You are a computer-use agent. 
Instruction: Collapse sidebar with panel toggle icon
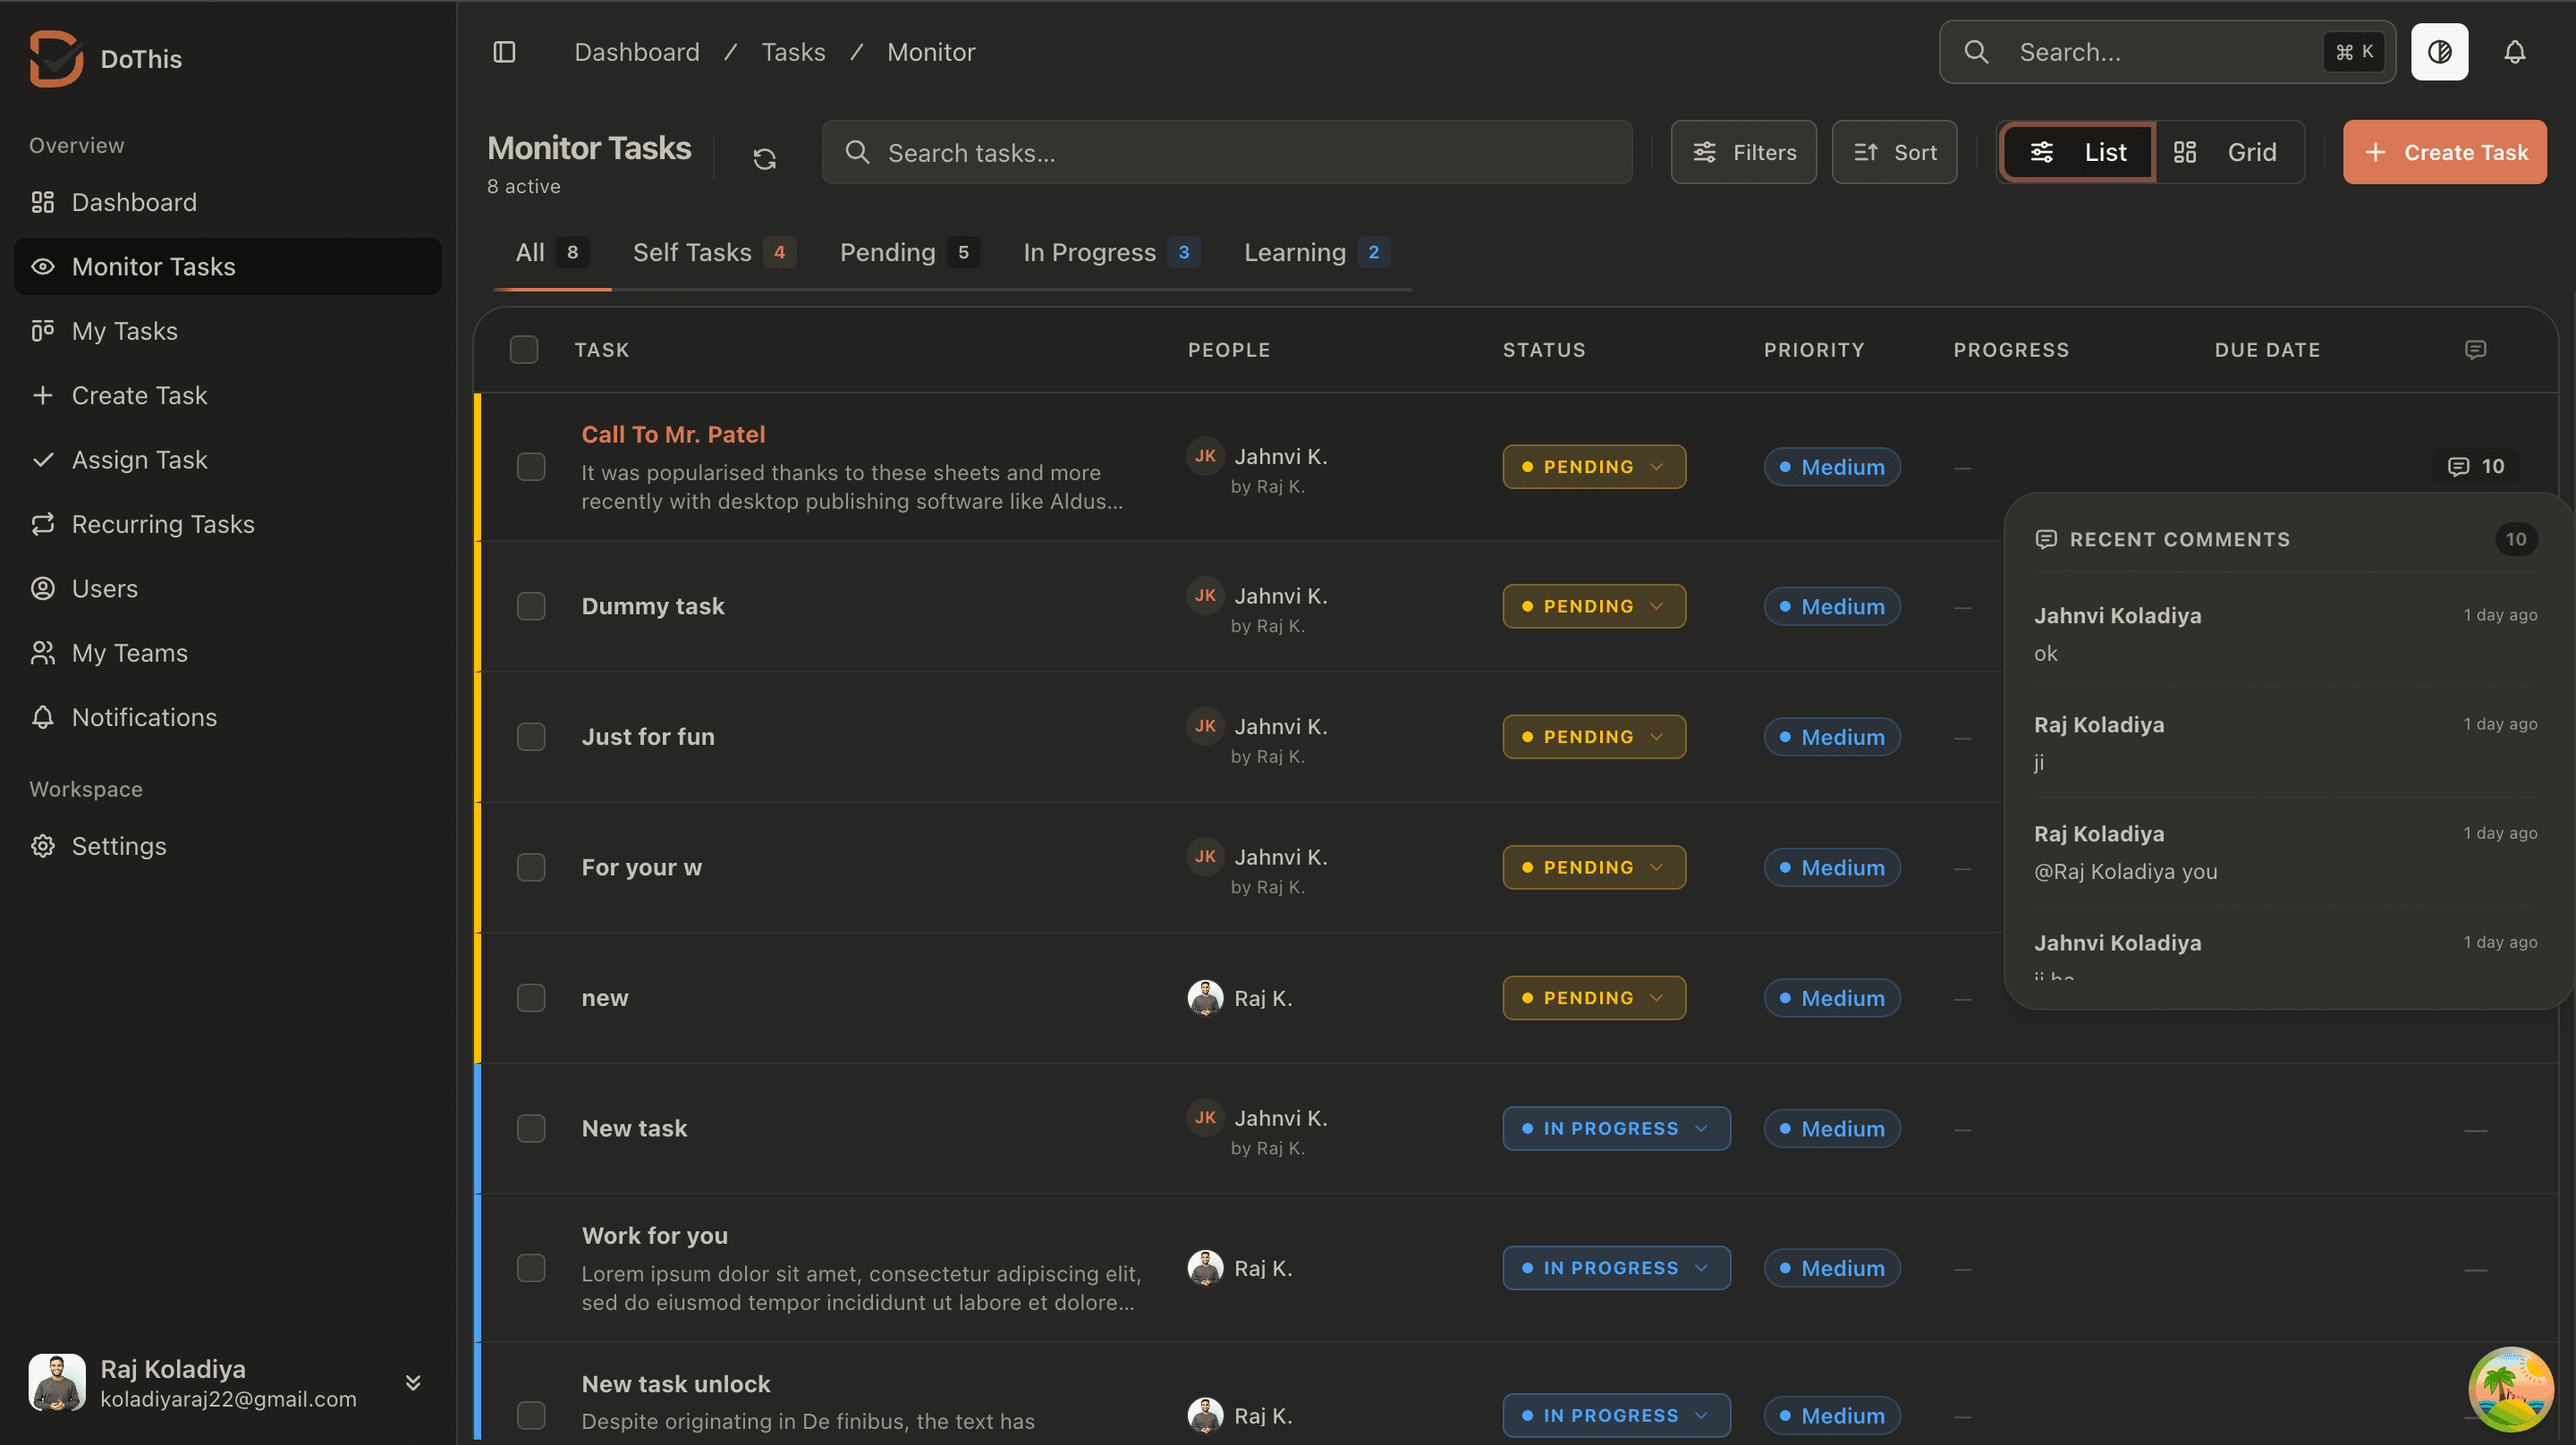tap(504, 52)
